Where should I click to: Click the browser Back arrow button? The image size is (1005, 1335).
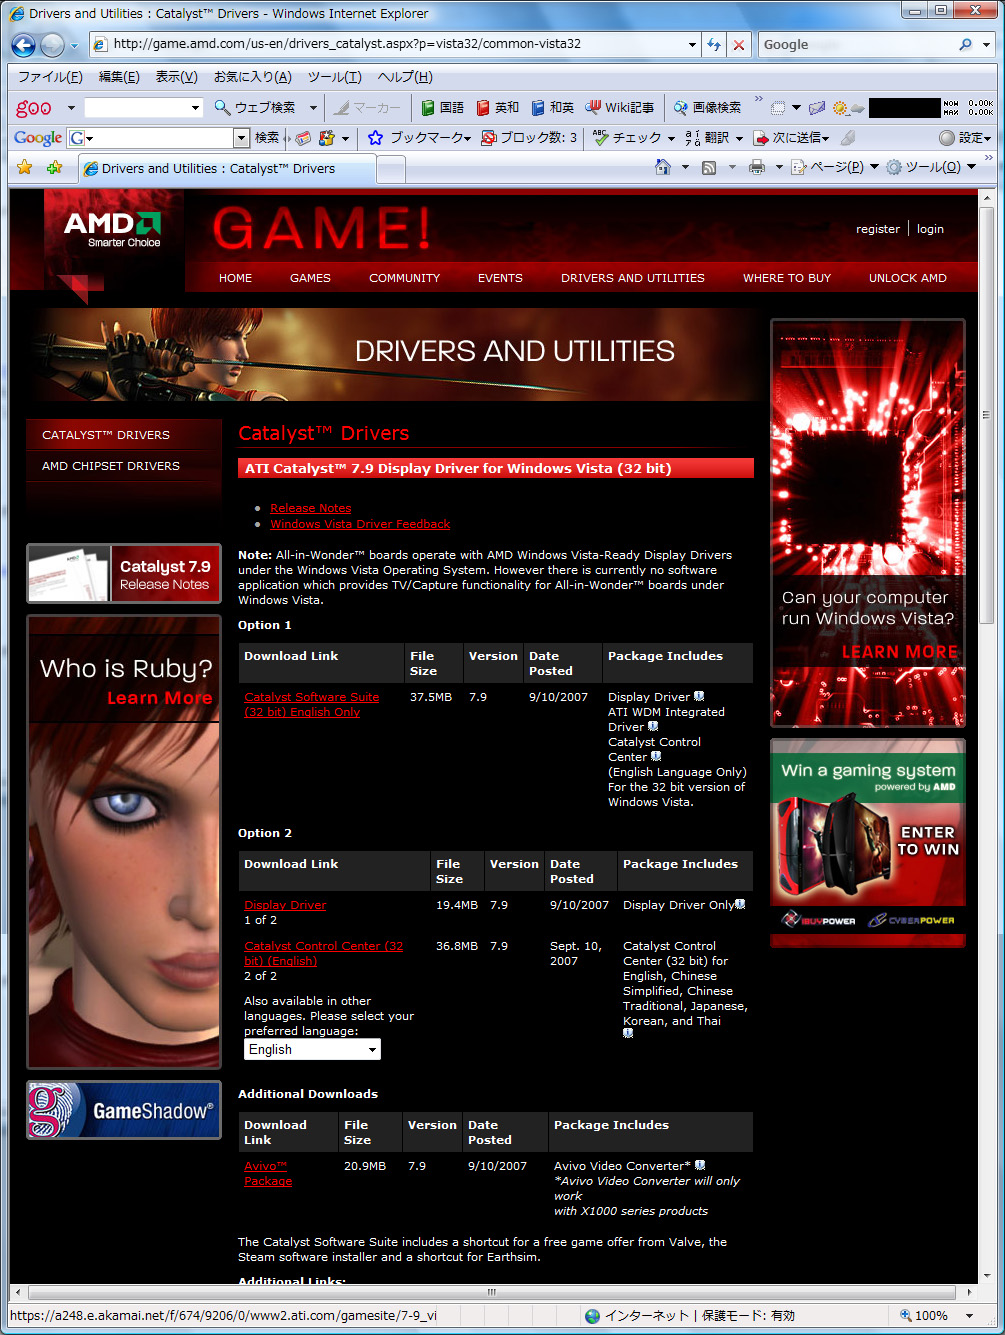click(x=24, y=45)
